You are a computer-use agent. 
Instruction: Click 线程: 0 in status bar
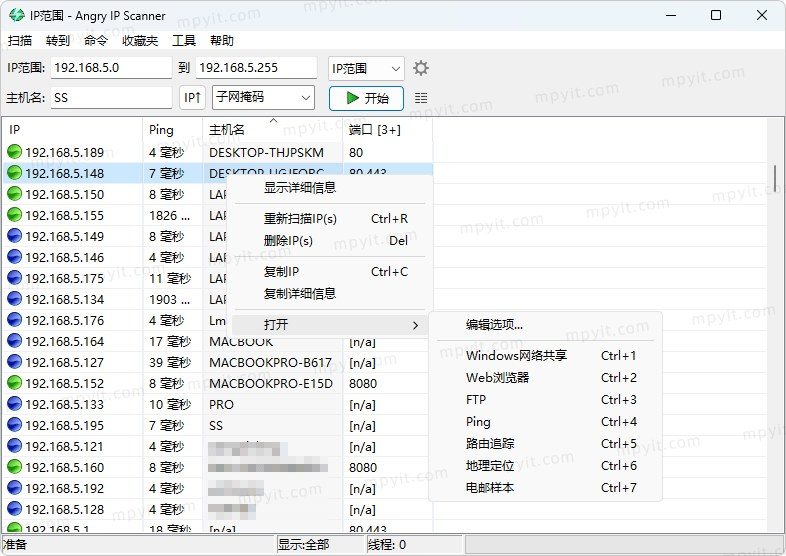tap(414, 544)
